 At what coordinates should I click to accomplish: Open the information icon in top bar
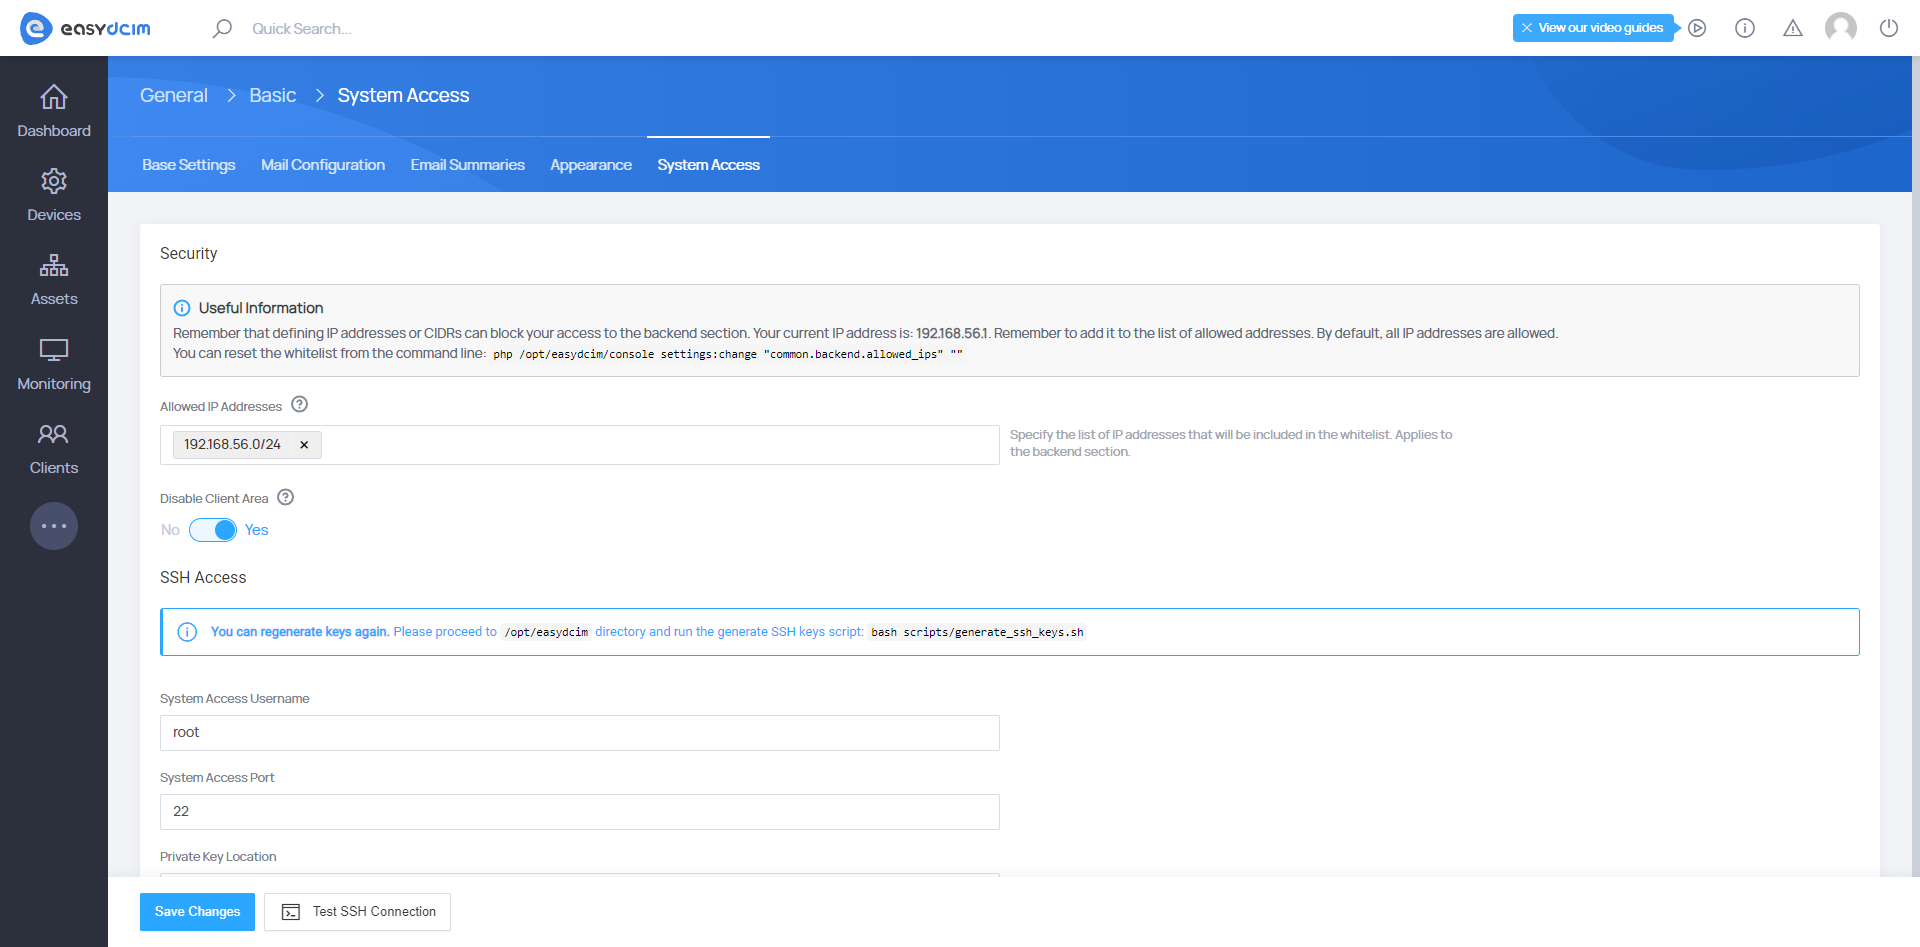(x=1745, y=28)
